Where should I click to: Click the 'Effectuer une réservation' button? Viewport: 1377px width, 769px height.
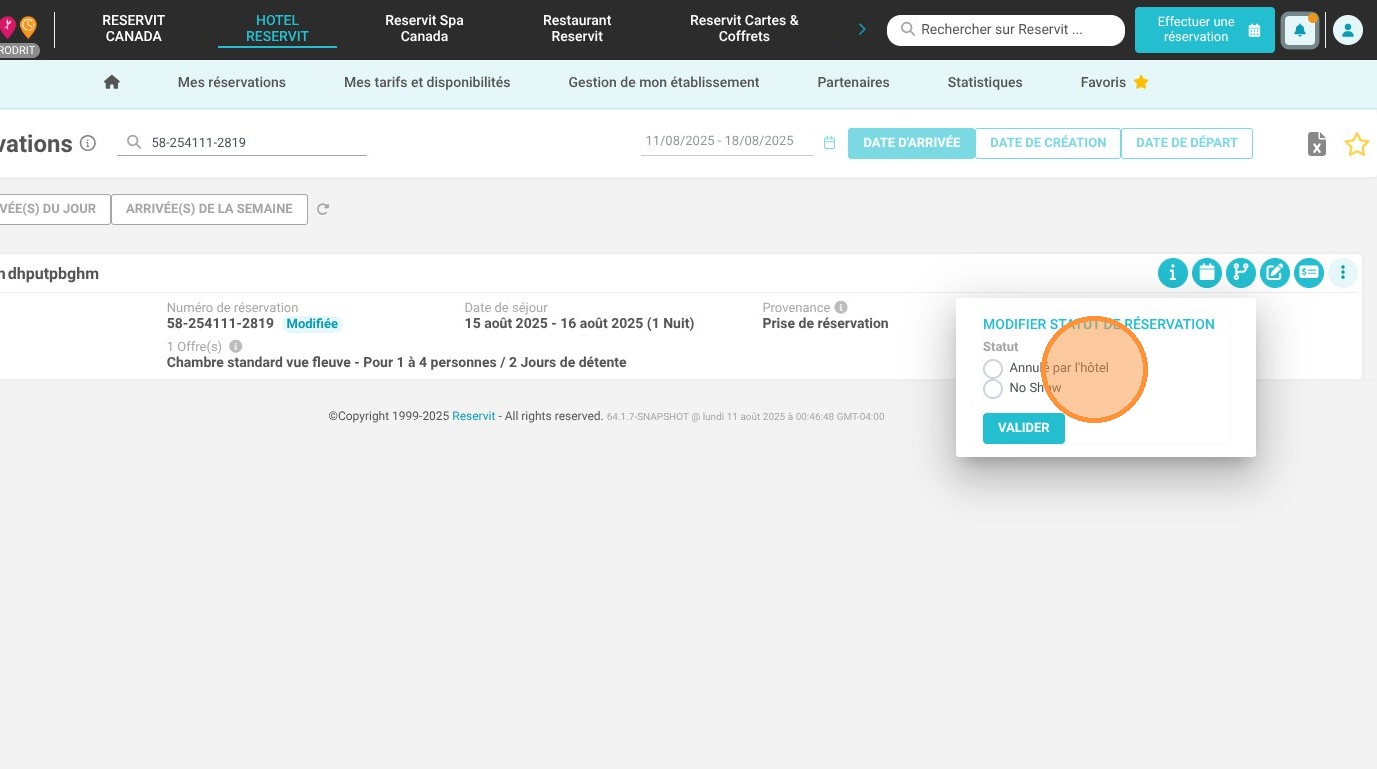tap(1205, 30)
